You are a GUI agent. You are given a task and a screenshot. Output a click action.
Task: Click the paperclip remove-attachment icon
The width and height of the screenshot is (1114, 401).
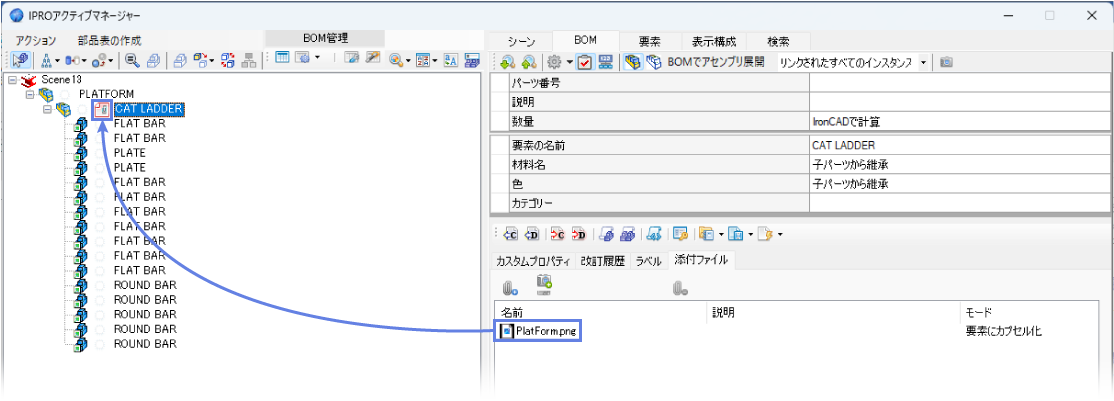680,289
